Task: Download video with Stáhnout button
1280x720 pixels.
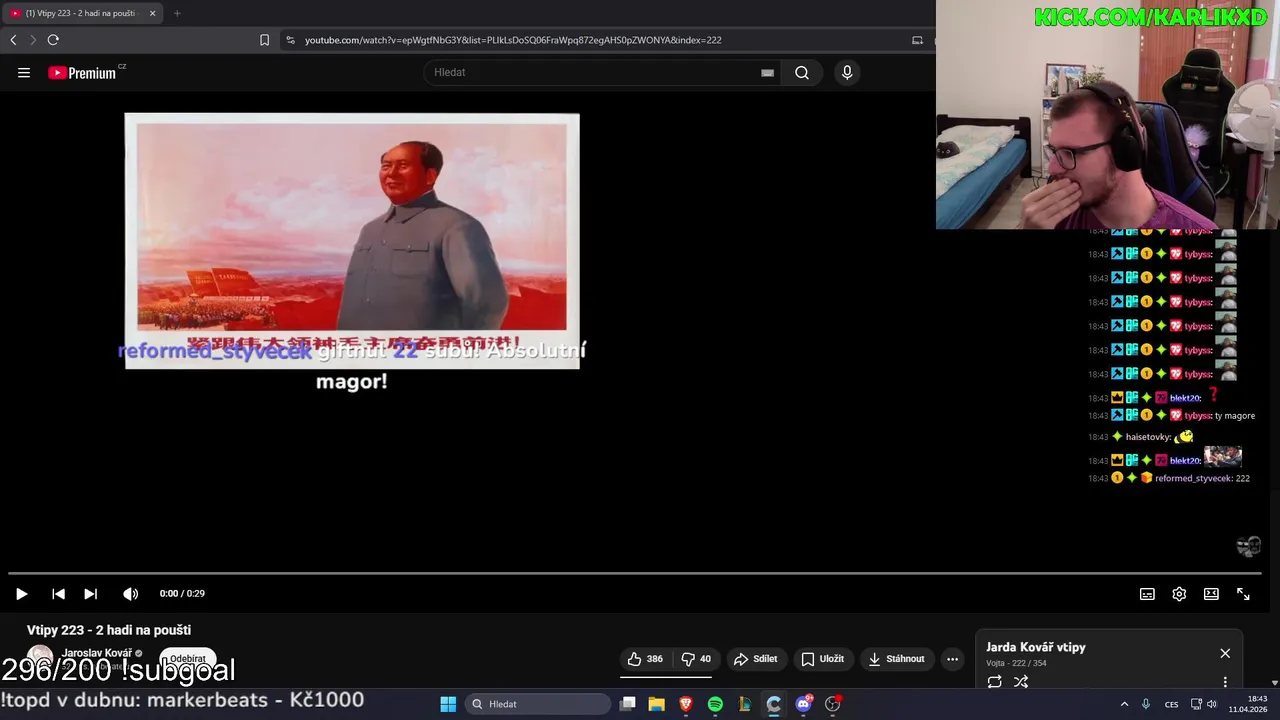Action: [x=897, y=659]
